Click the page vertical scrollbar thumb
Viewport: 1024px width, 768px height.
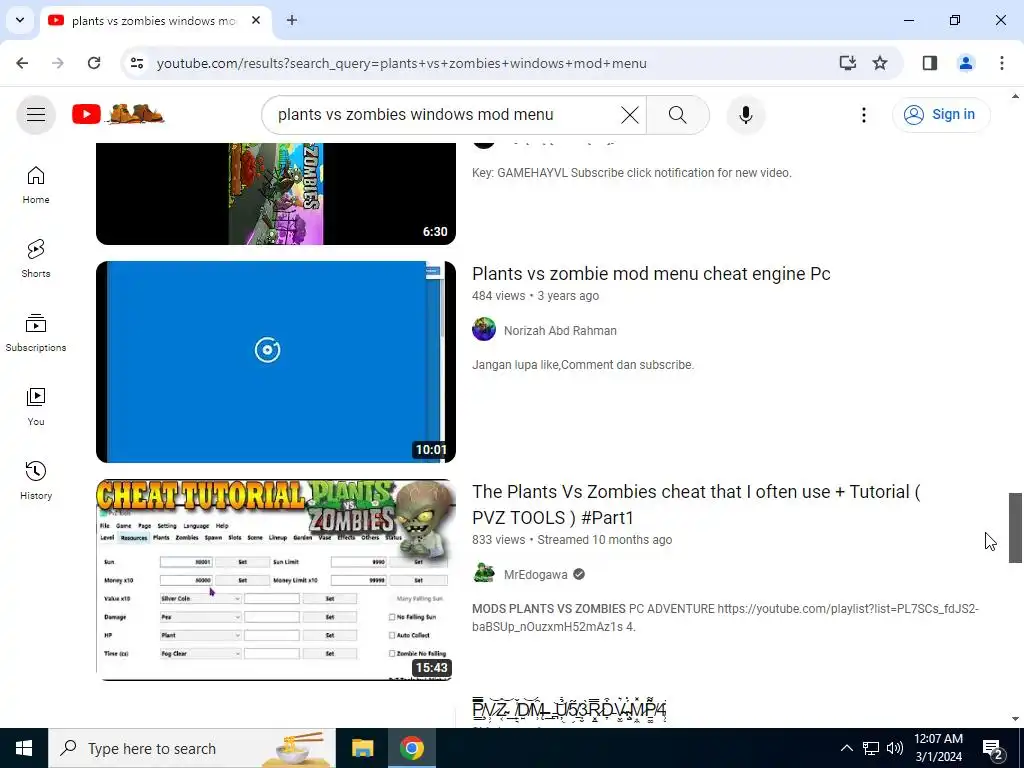(1015, 528)
